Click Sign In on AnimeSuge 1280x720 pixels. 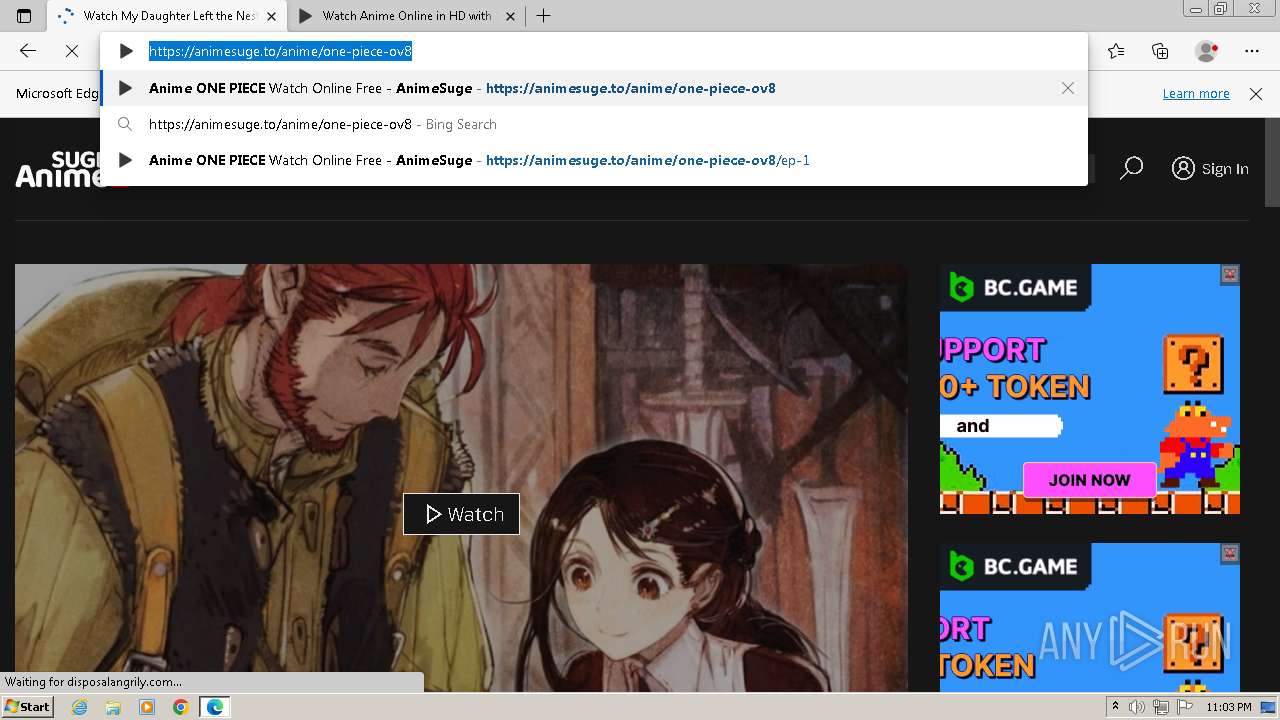[1210, 168]
